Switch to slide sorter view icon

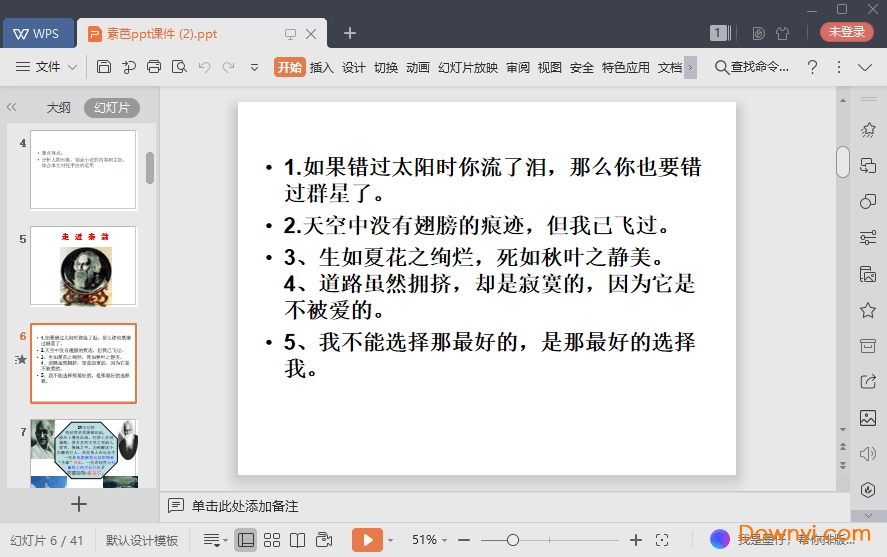[x=272, y=540]
